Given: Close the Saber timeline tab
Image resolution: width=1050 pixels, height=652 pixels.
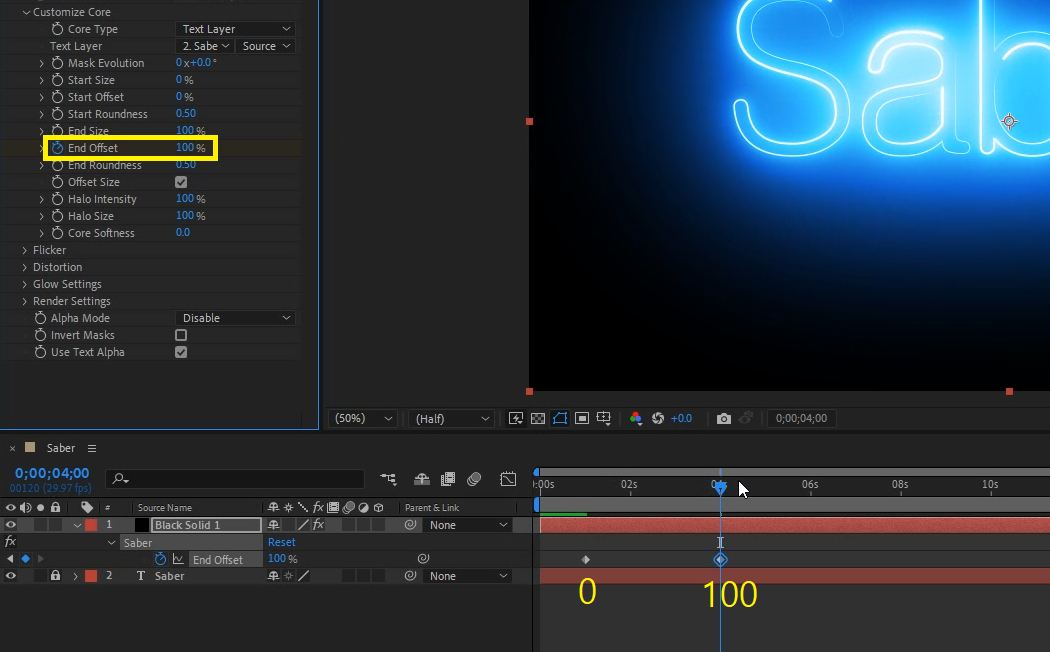Looking at the screenshot, I should (x=12, y=448).
